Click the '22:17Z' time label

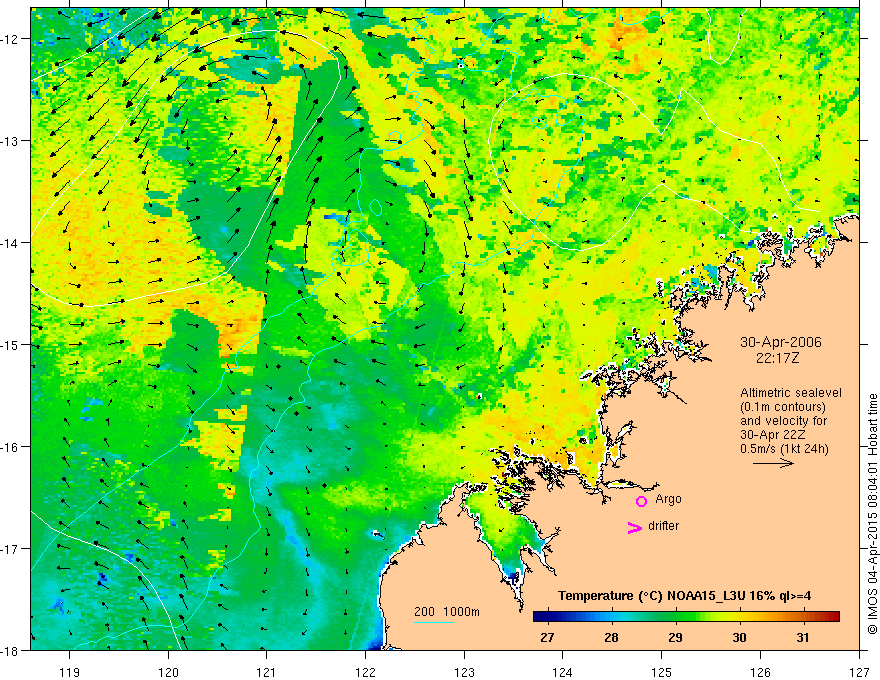(x=777, y=358)
